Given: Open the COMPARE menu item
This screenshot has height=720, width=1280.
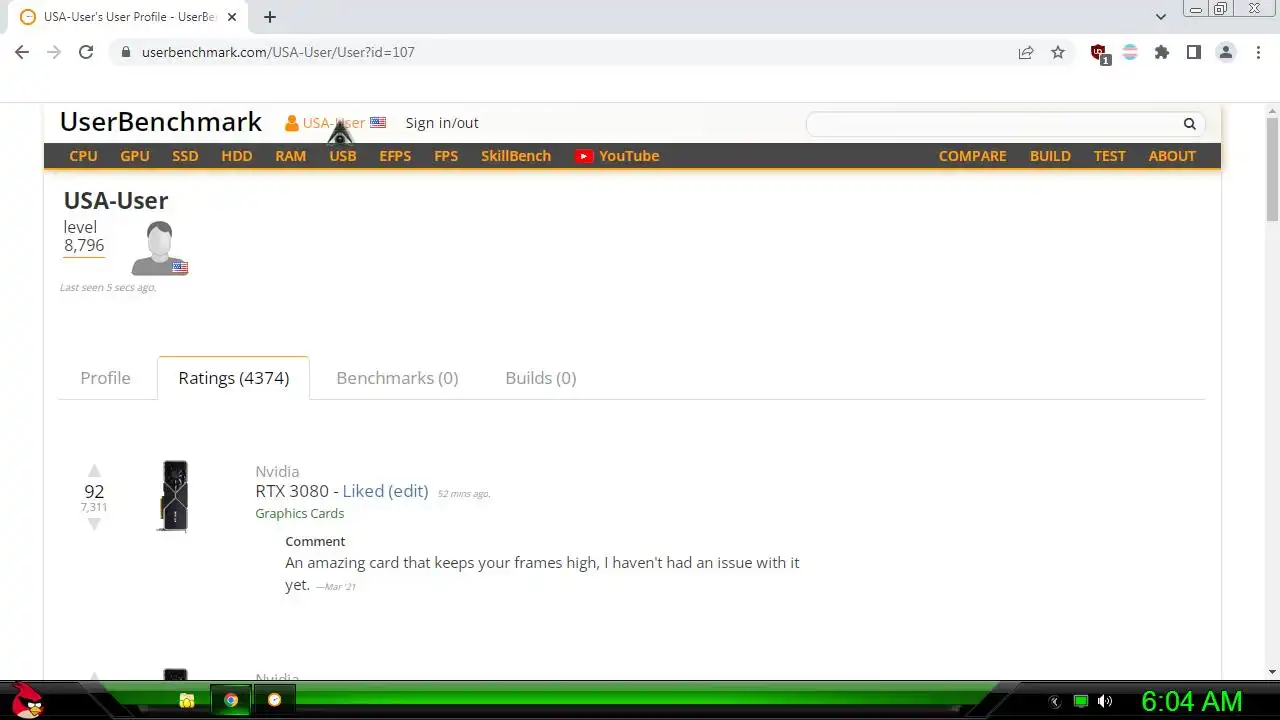Looking at the screenshot, I should 972,156.
